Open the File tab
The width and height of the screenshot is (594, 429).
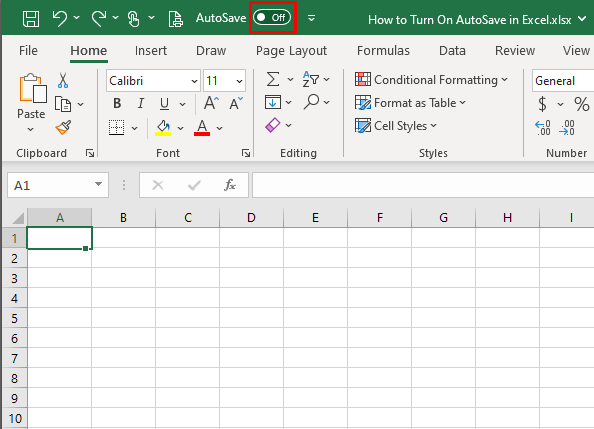[28, 50]
